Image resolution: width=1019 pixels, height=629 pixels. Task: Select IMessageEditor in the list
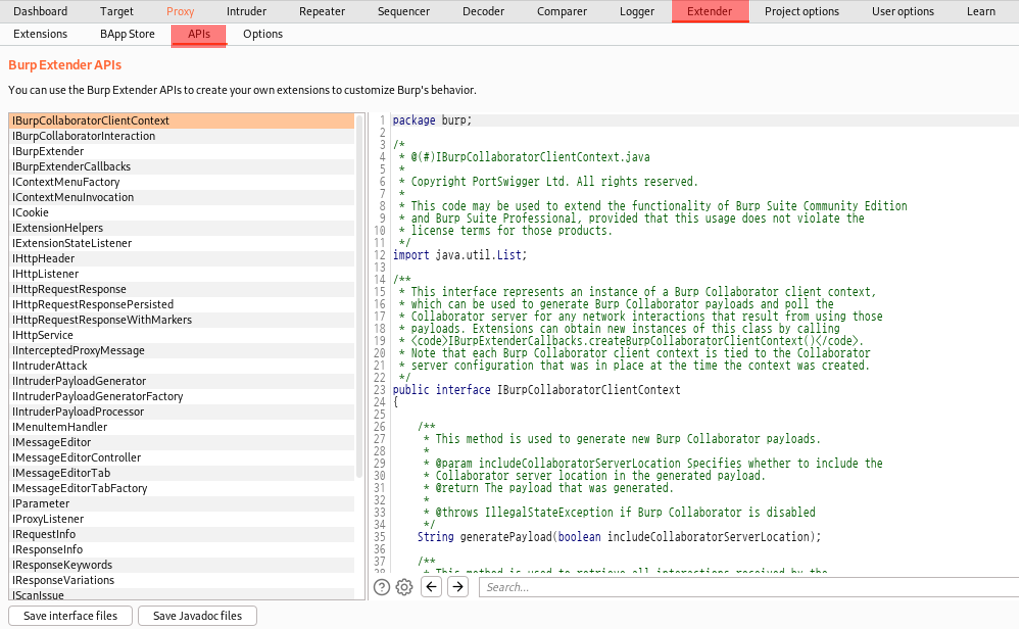pos(181,442)
